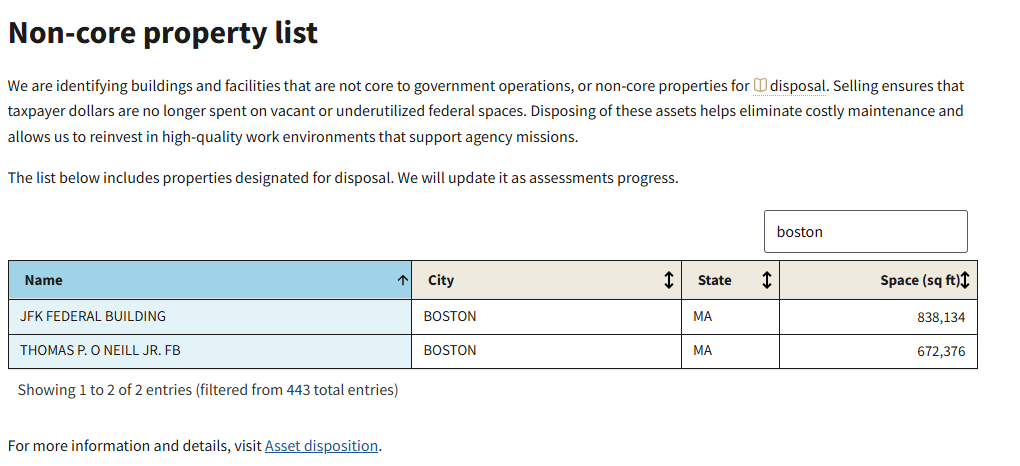Select the JFK FEDERAL BUILDING name cell

(93, 316)
